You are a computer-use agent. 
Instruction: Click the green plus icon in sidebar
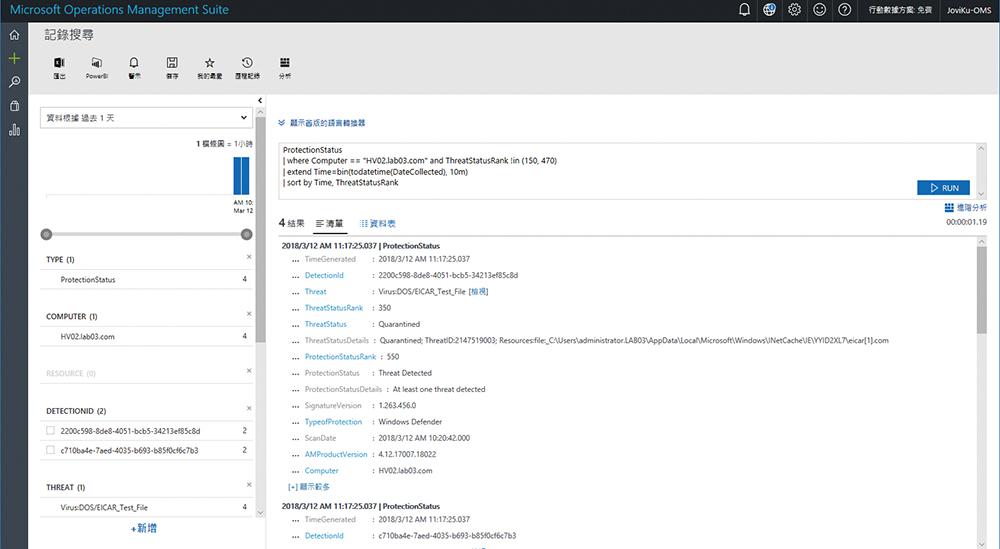14,58
